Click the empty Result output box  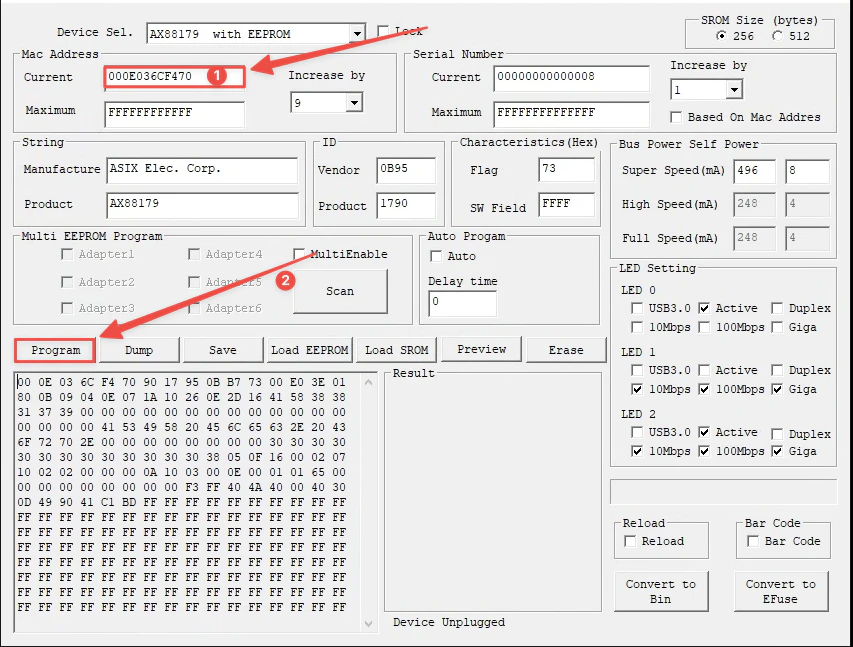click(x=493, y=494)
